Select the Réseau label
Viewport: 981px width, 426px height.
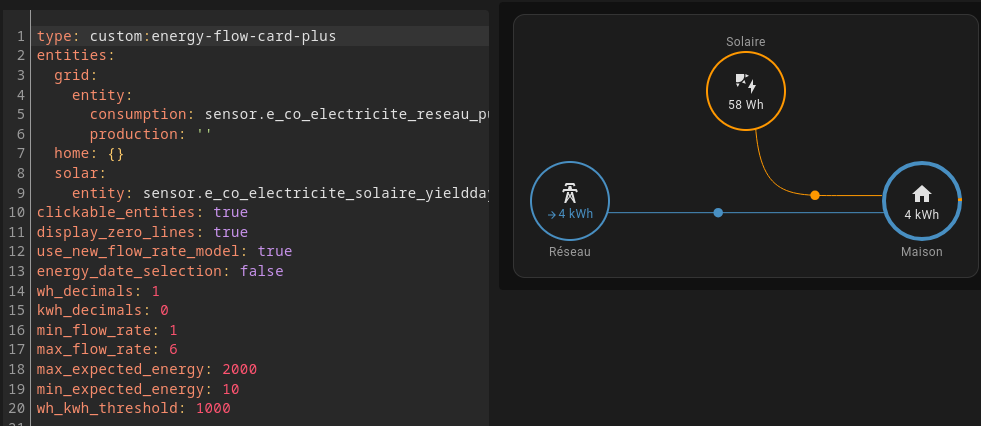(x=569, y=251)
